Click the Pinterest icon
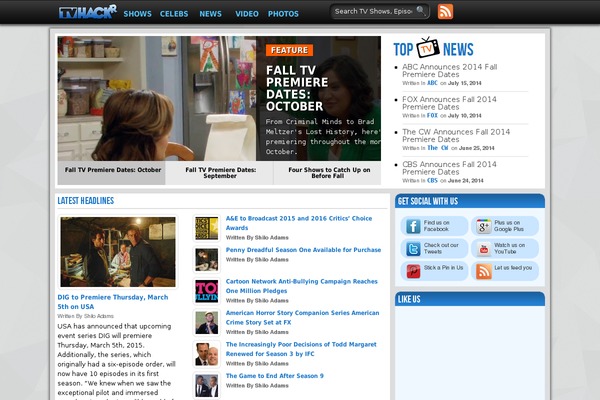The width and height of the screenshot is (600, 400). pos(413,271)
